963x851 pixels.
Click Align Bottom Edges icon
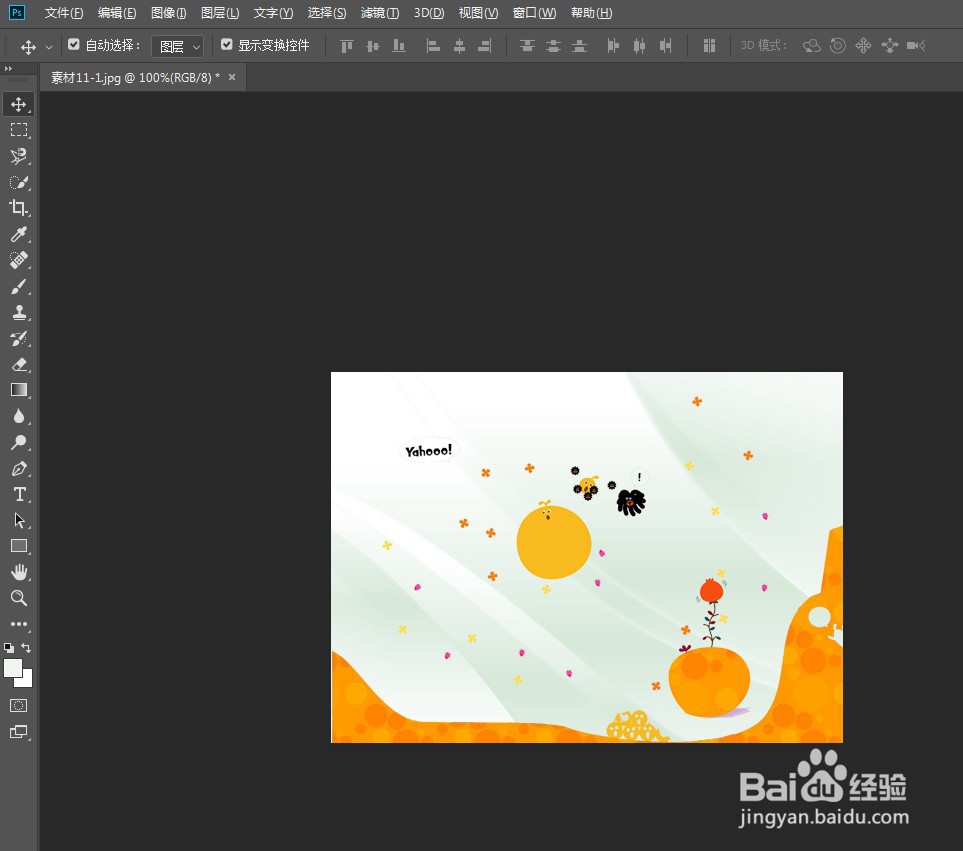tap(399, 46)
